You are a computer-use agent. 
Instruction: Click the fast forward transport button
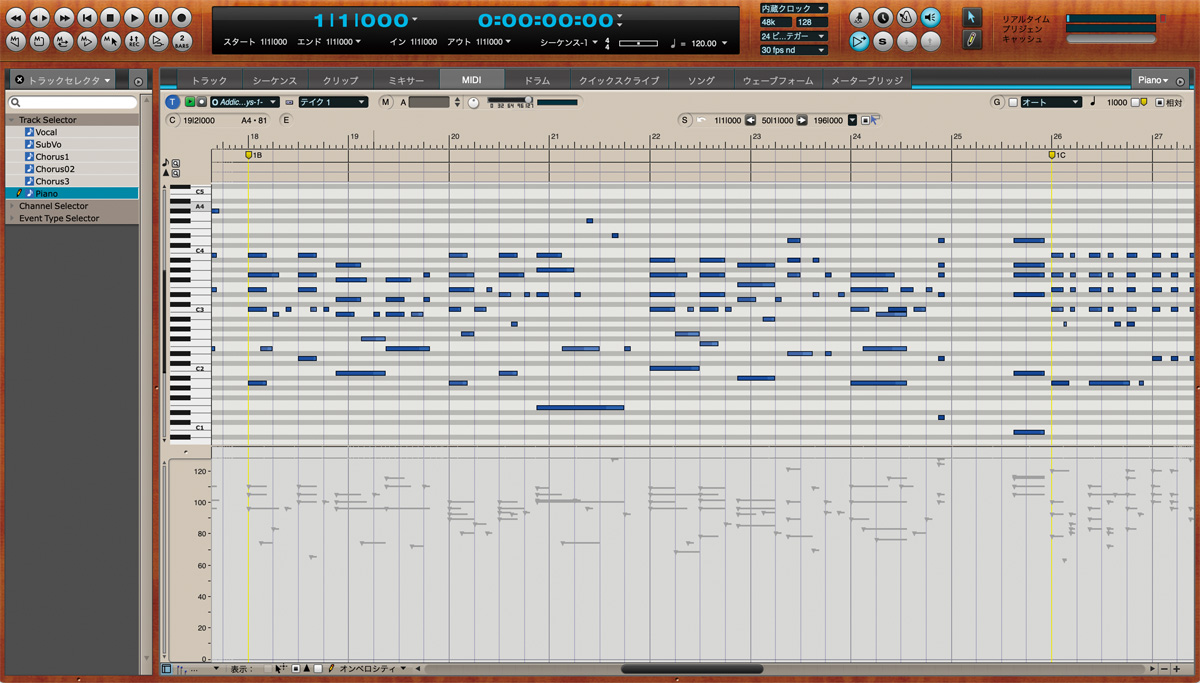pos(64,17)
